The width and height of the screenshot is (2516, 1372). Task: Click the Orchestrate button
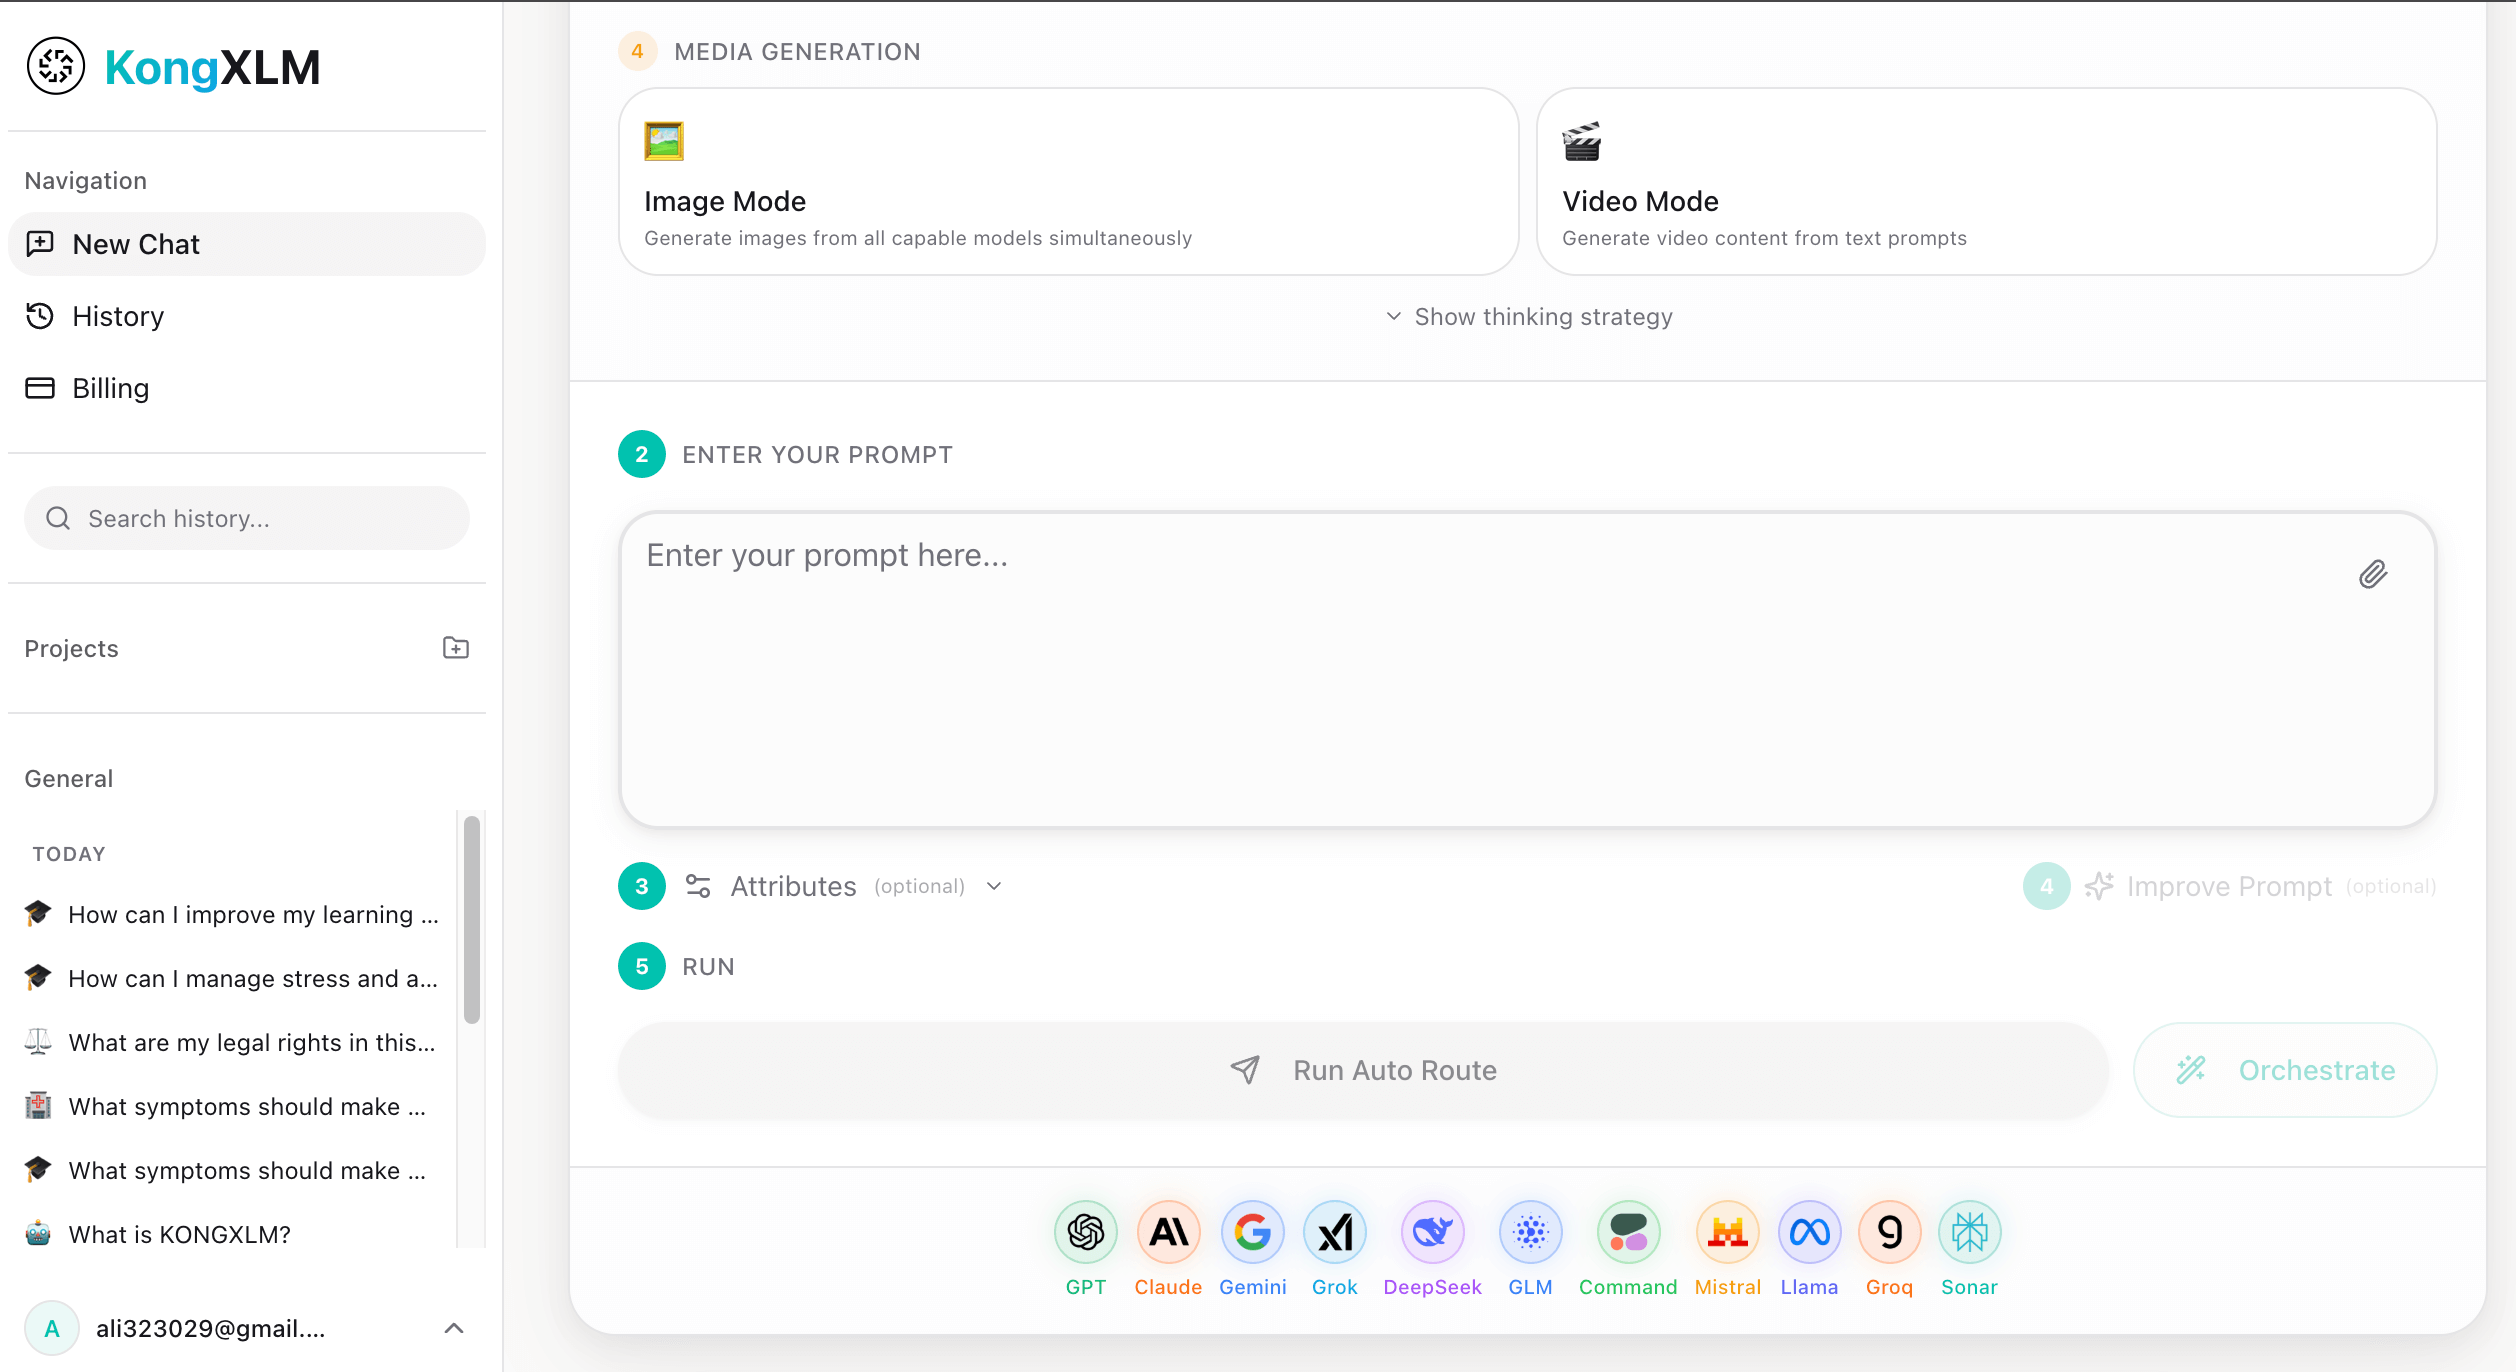pos(2285,1070)
